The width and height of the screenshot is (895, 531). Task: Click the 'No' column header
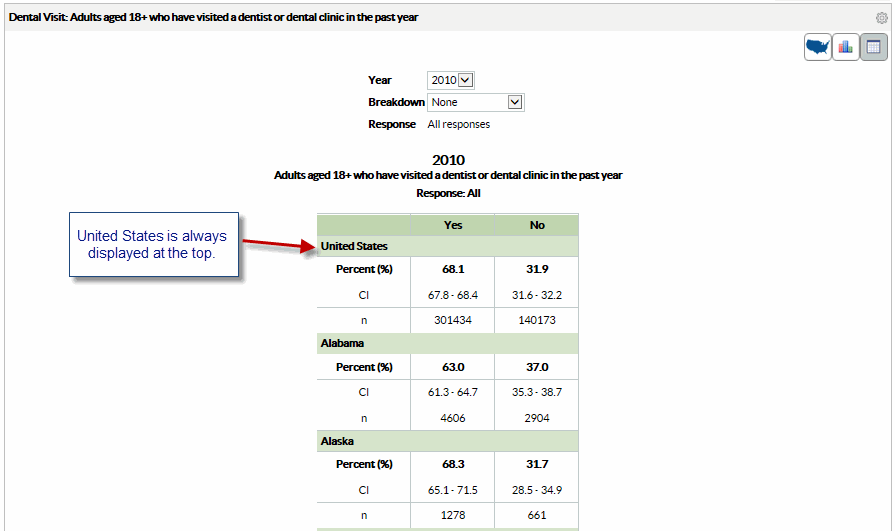(x=537, y=225)
